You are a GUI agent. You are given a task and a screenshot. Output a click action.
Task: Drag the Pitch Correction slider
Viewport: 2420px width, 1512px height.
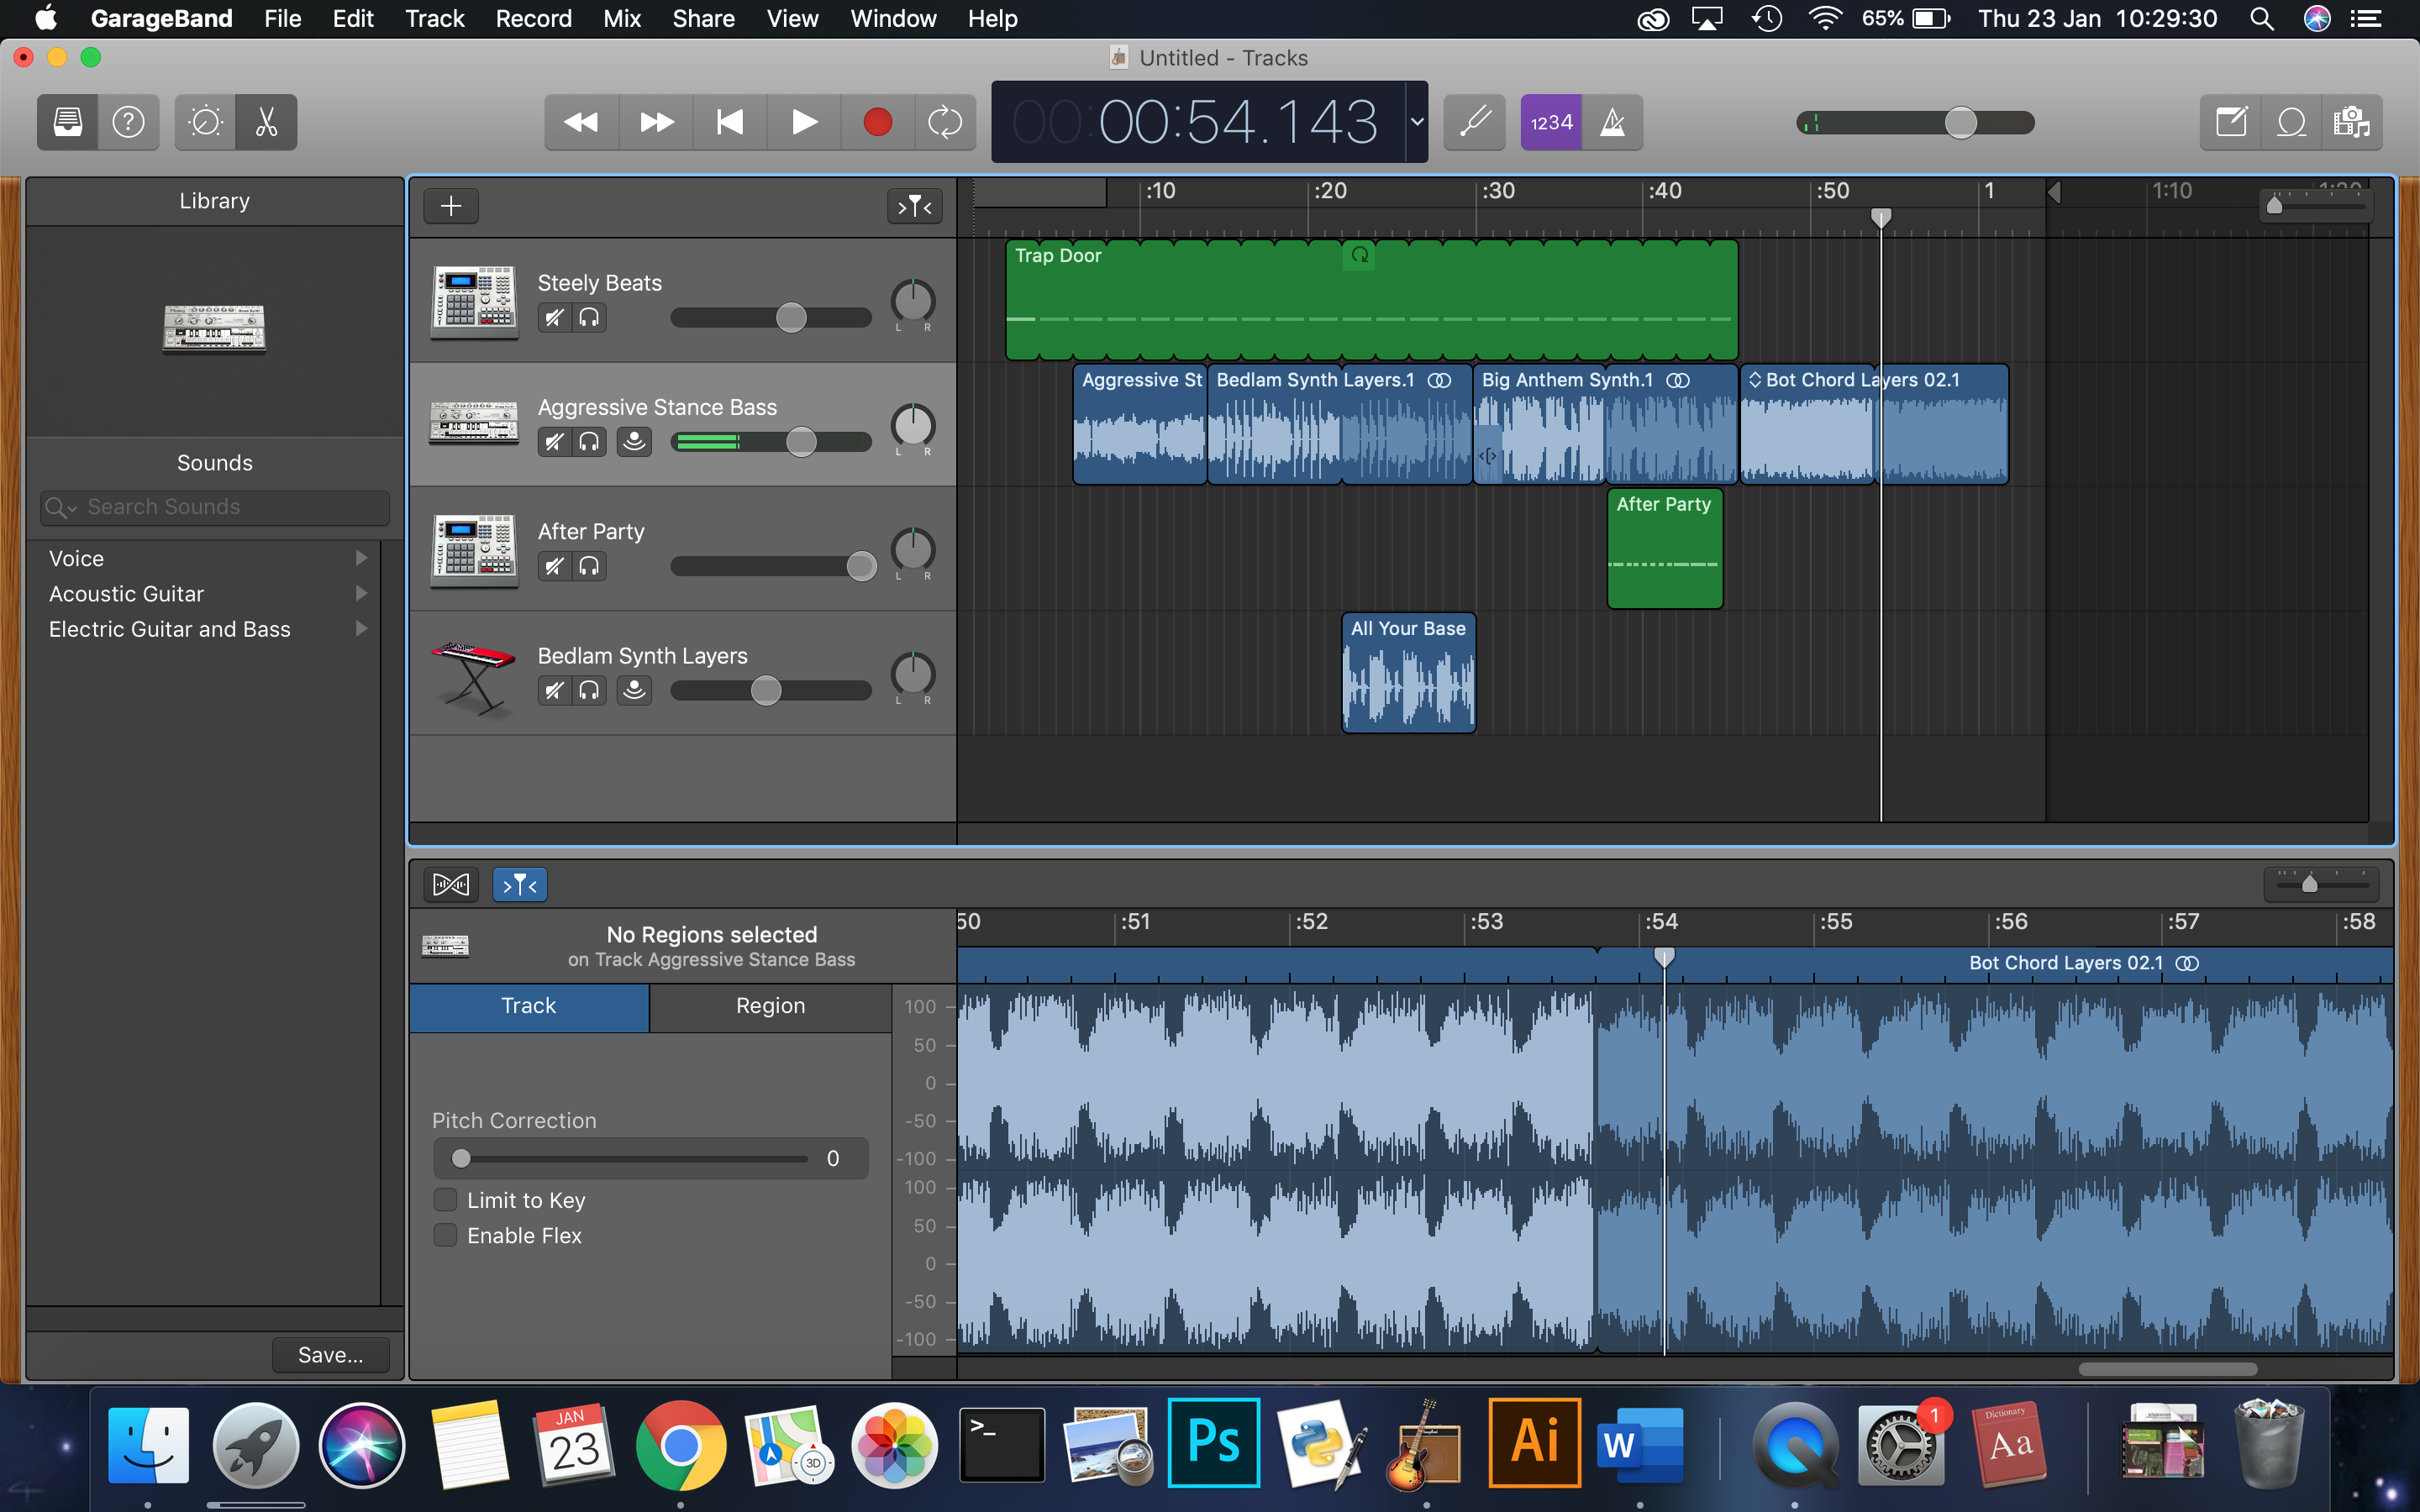pos(460,1158)
